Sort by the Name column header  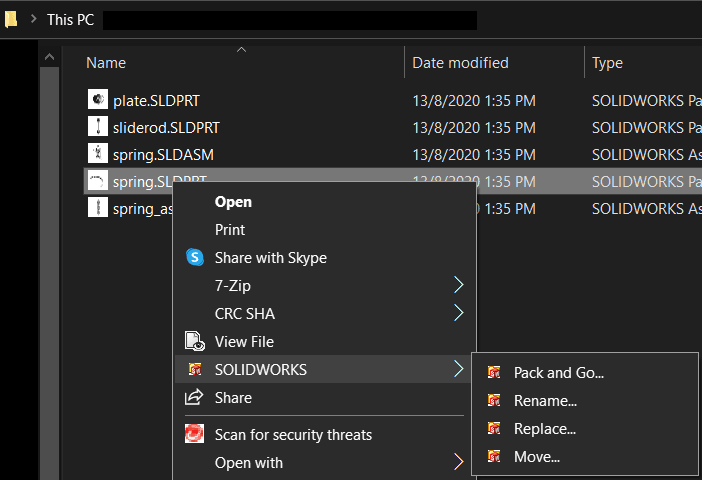pos(106,63)
